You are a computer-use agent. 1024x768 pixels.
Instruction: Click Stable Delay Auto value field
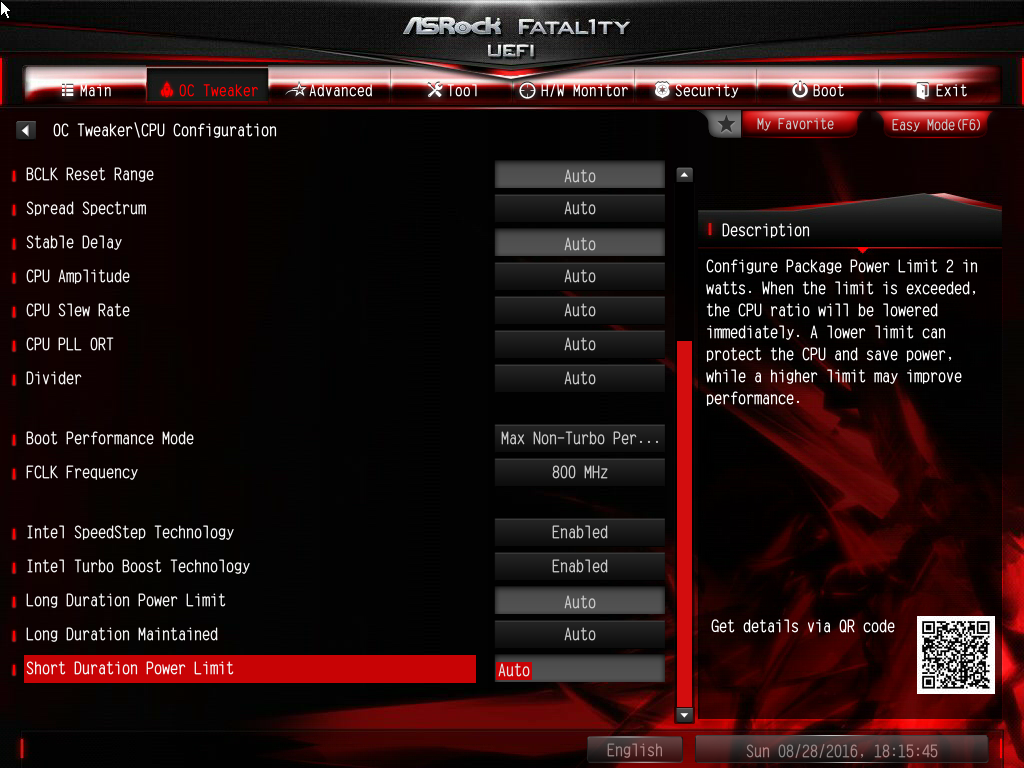(x=579, y=244)
